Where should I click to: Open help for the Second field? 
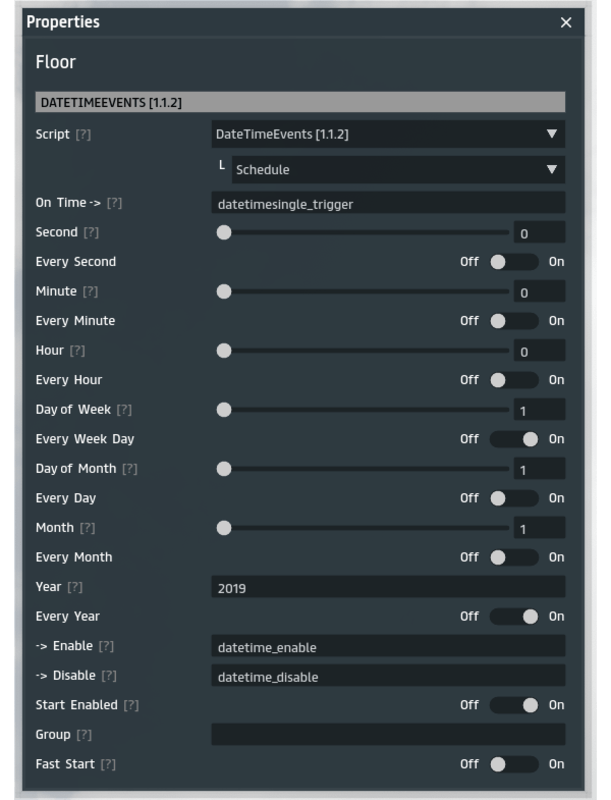[91, 232]
